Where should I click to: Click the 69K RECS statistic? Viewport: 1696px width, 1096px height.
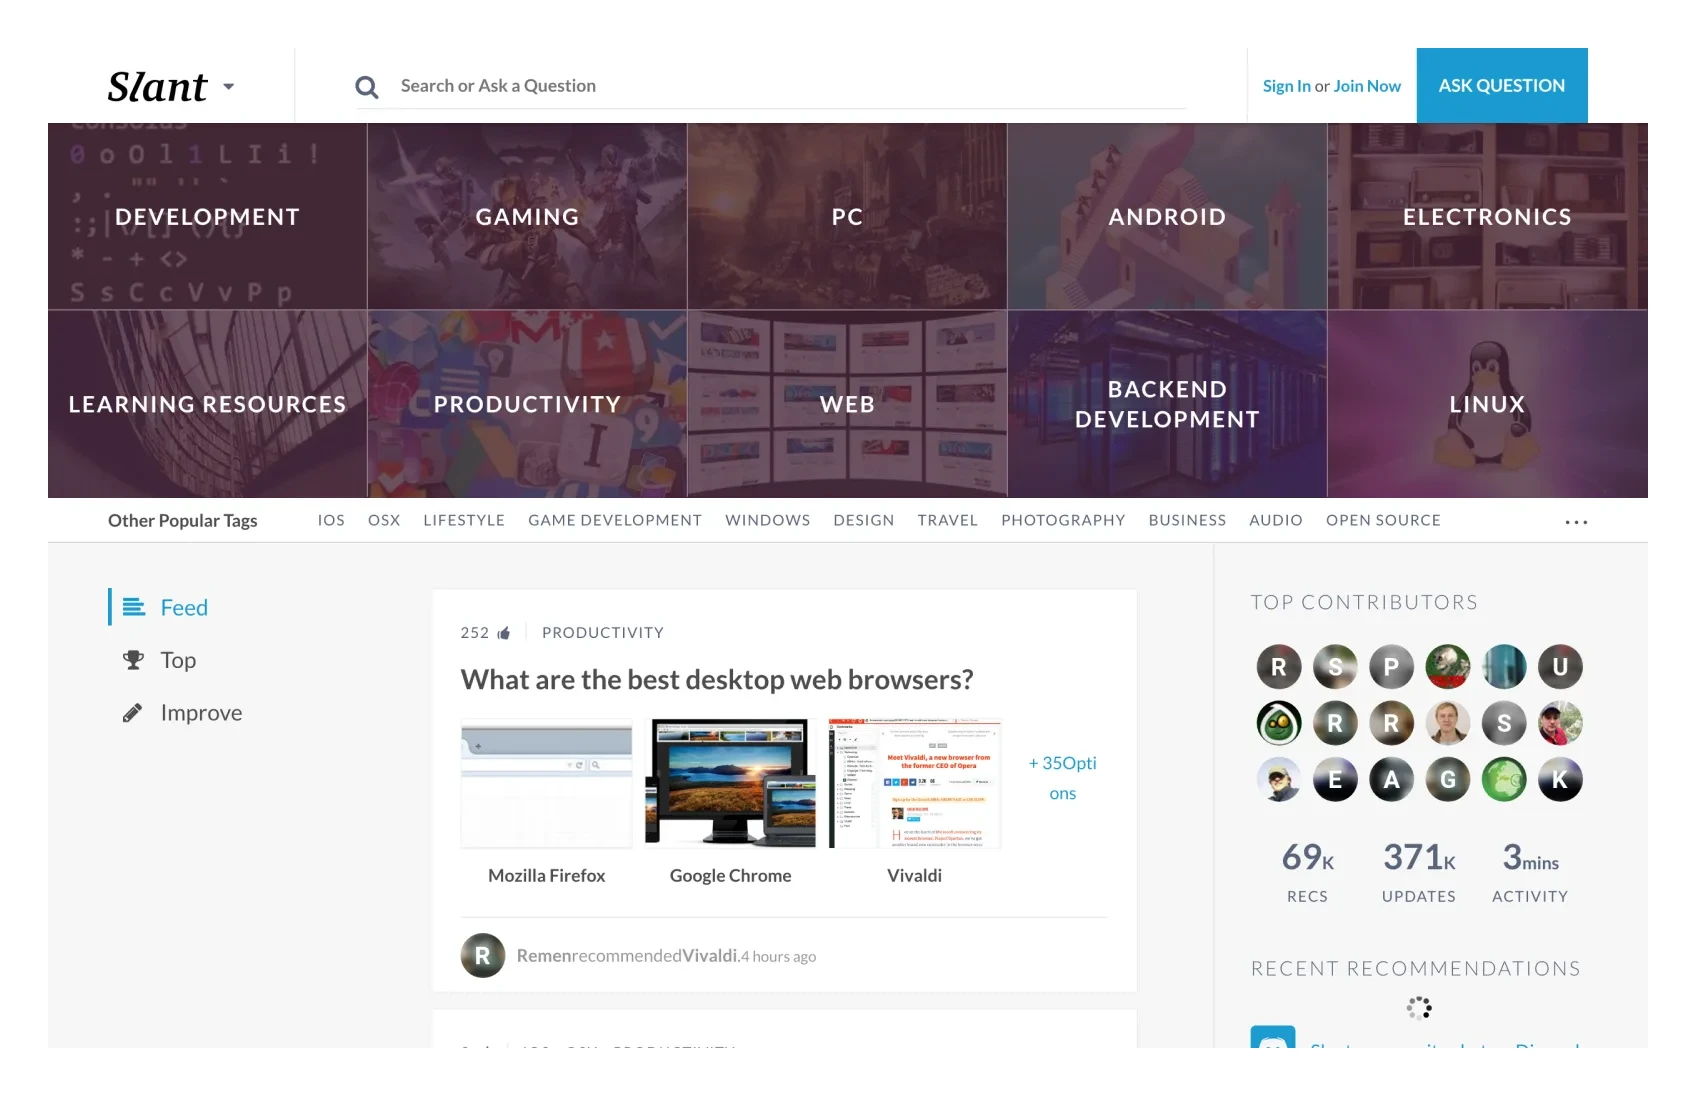1307,872
